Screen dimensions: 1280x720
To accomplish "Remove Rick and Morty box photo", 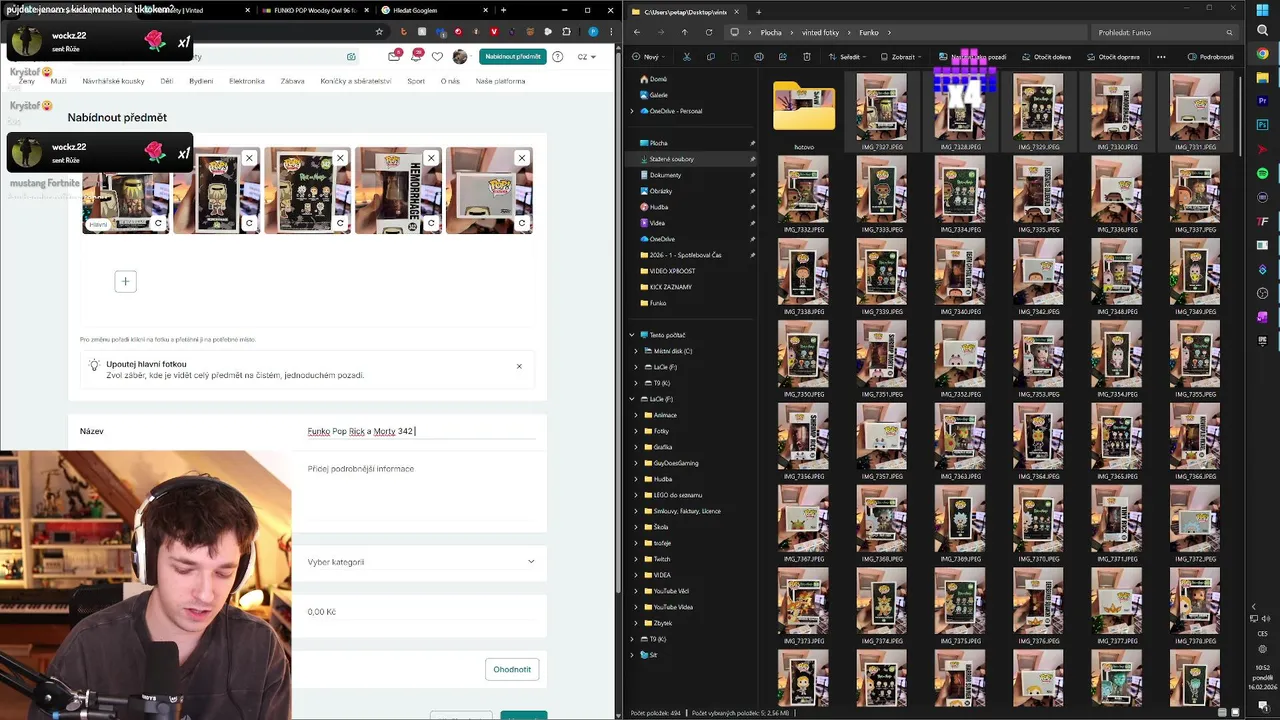I will click(340, 158).
